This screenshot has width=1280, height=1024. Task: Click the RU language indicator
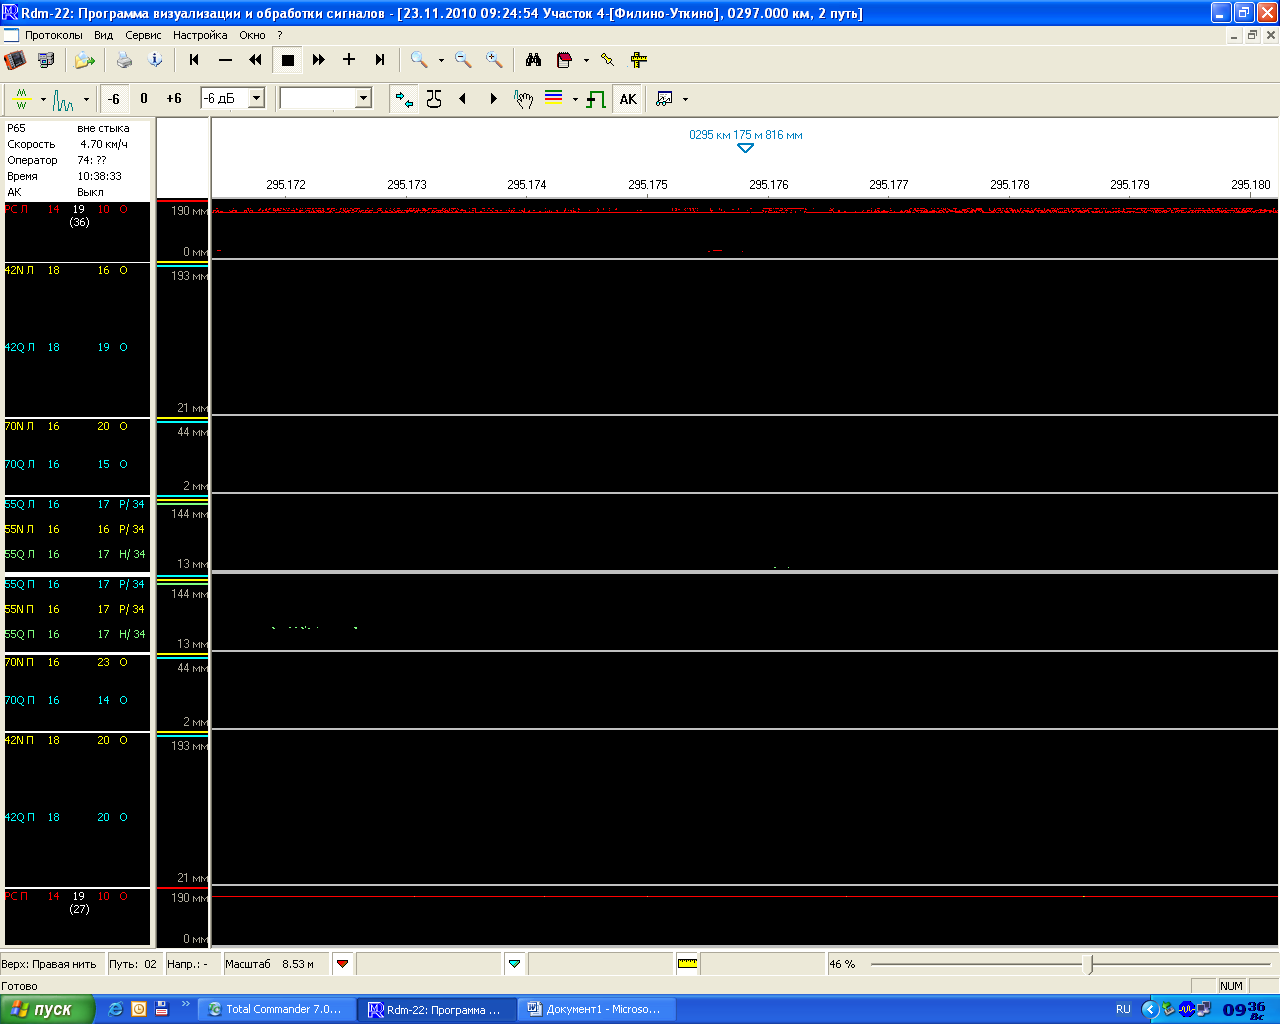coord(1123,1009)
